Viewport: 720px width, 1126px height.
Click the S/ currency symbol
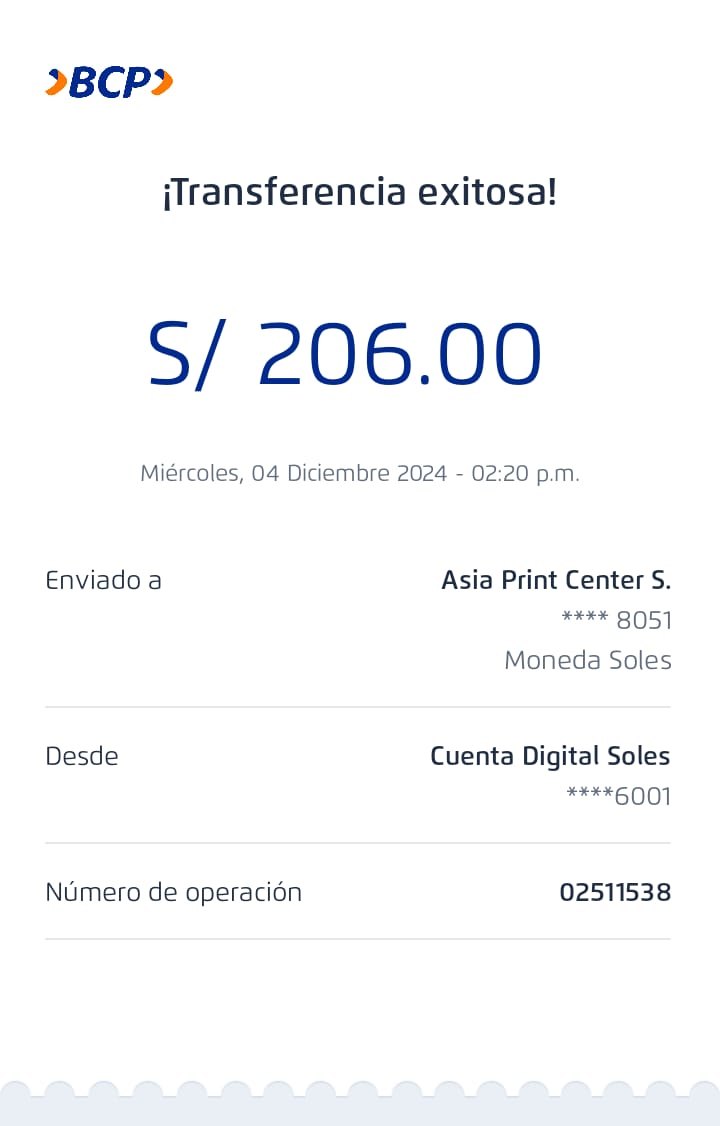coord(182,354)
